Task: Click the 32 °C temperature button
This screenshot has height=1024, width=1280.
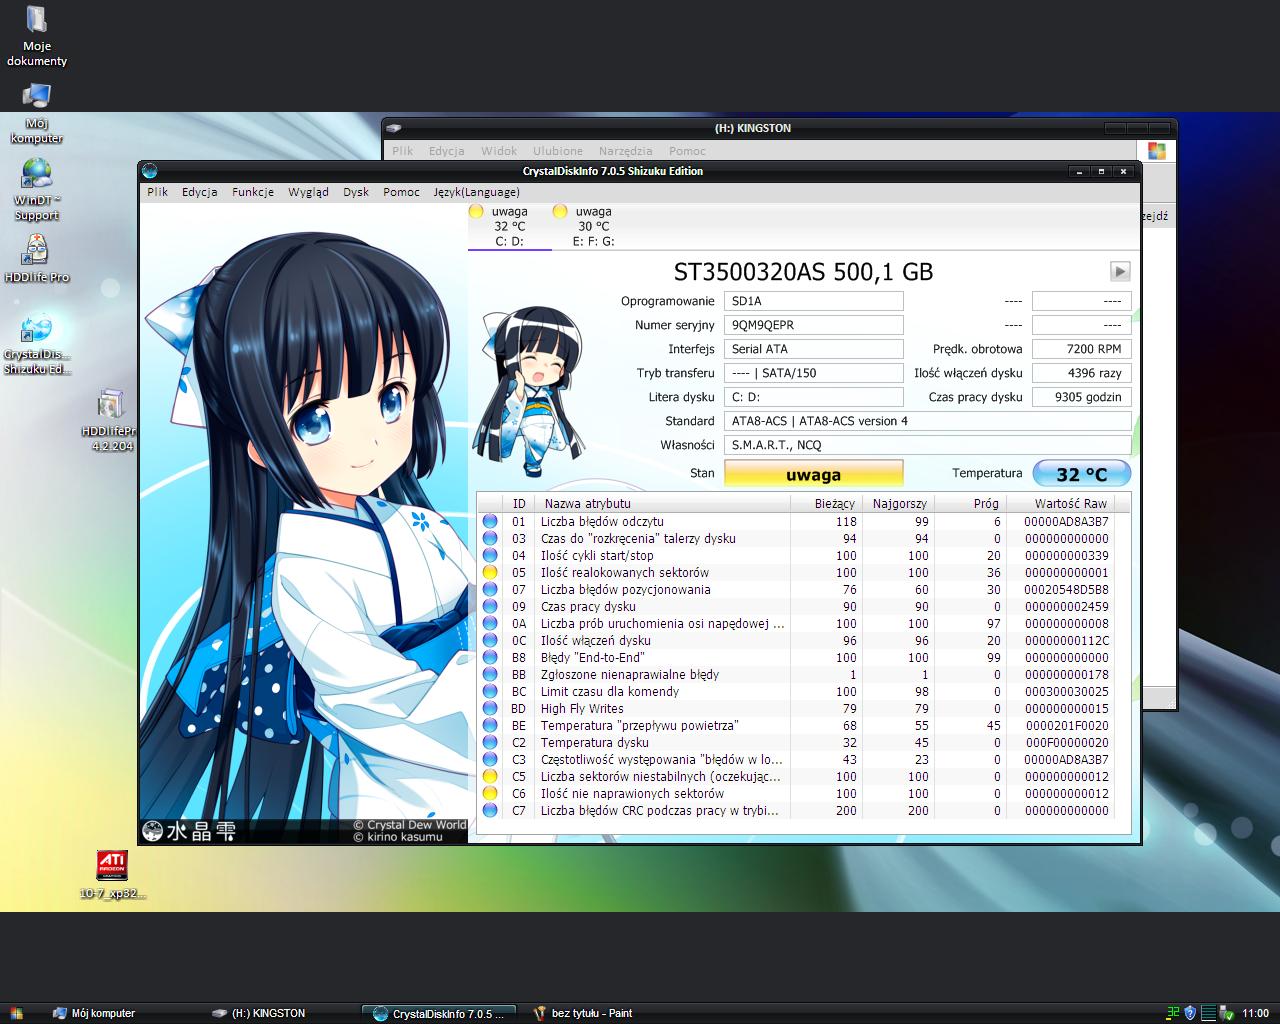Action: tap(1081, 474)
